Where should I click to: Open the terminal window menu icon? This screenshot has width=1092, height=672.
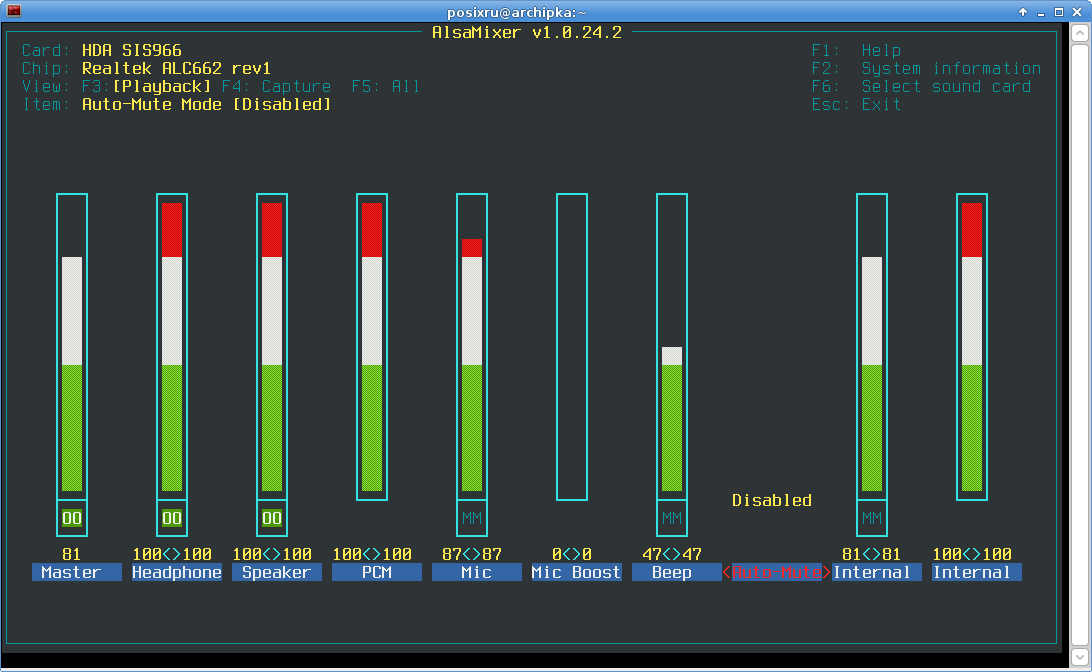(13, 11)
